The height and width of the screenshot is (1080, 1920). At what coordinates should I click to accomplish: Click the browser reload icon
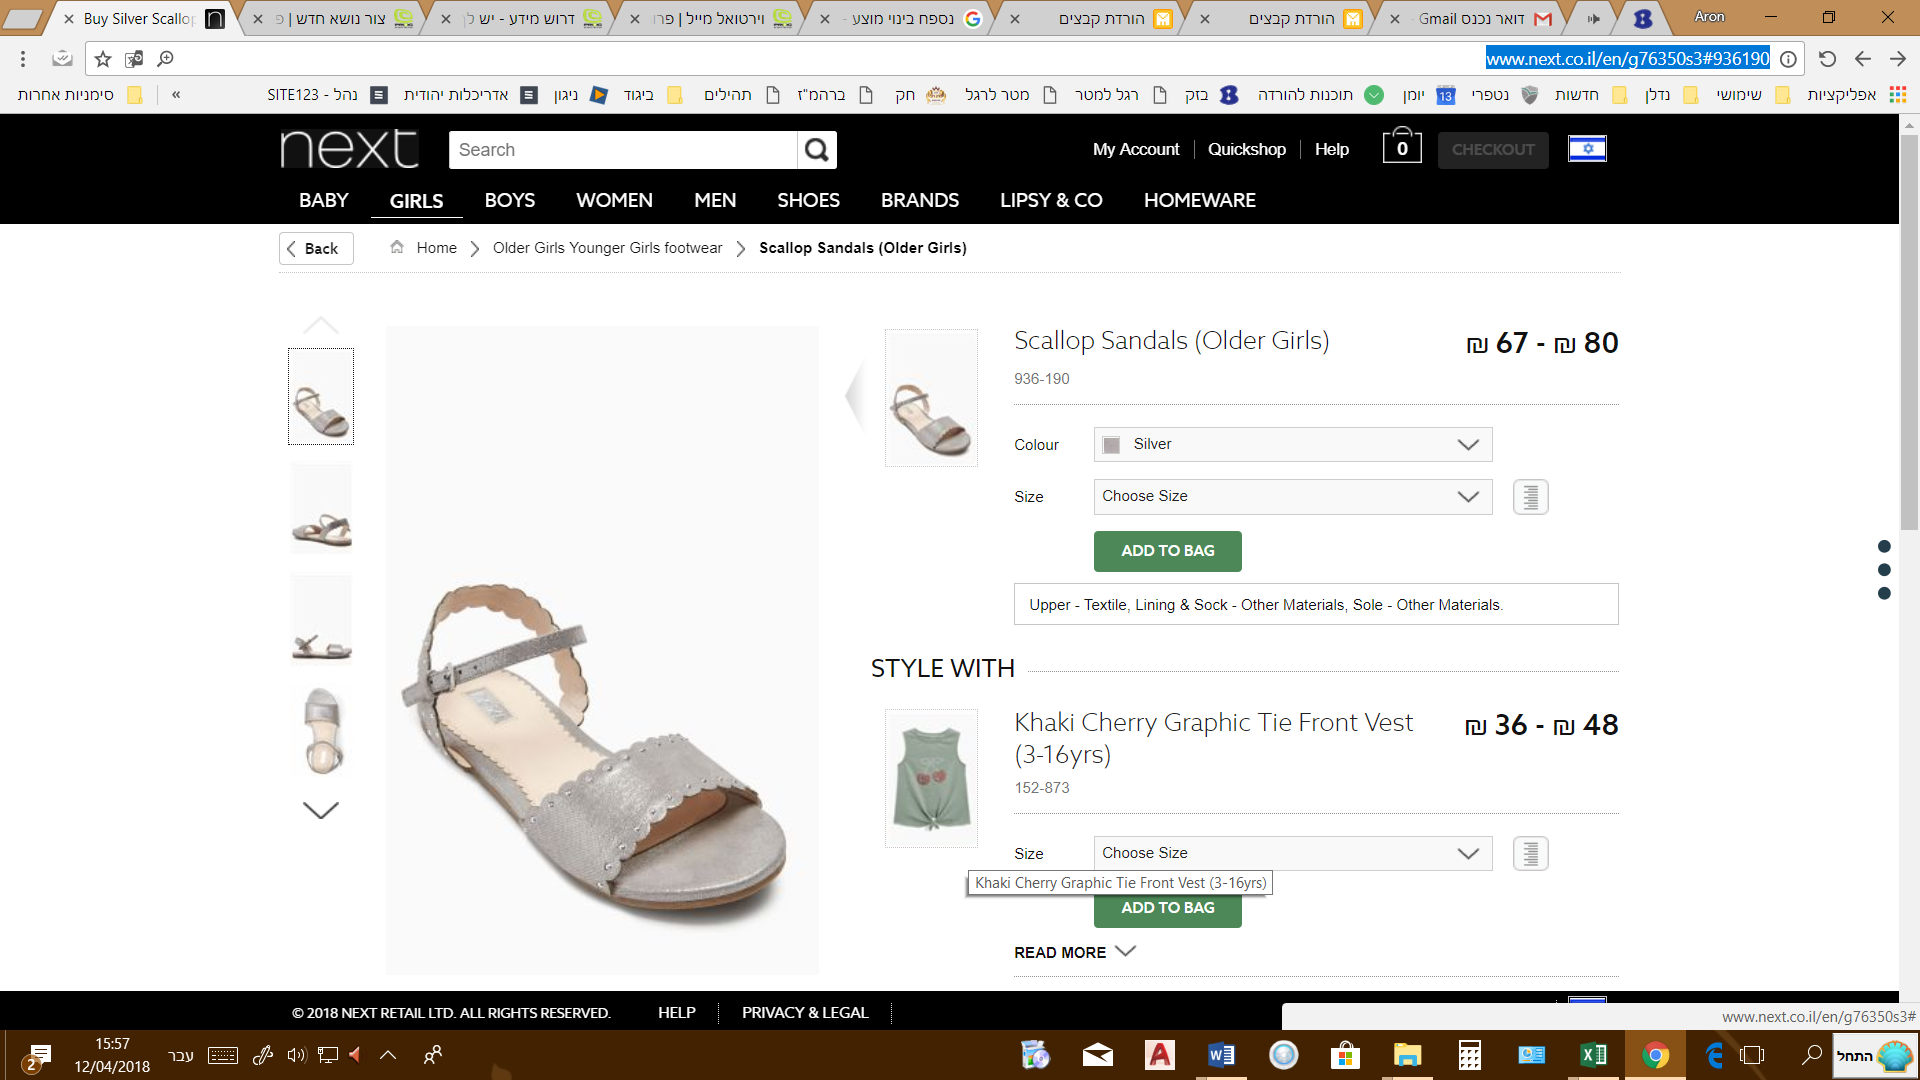(x=1827, y=59)
